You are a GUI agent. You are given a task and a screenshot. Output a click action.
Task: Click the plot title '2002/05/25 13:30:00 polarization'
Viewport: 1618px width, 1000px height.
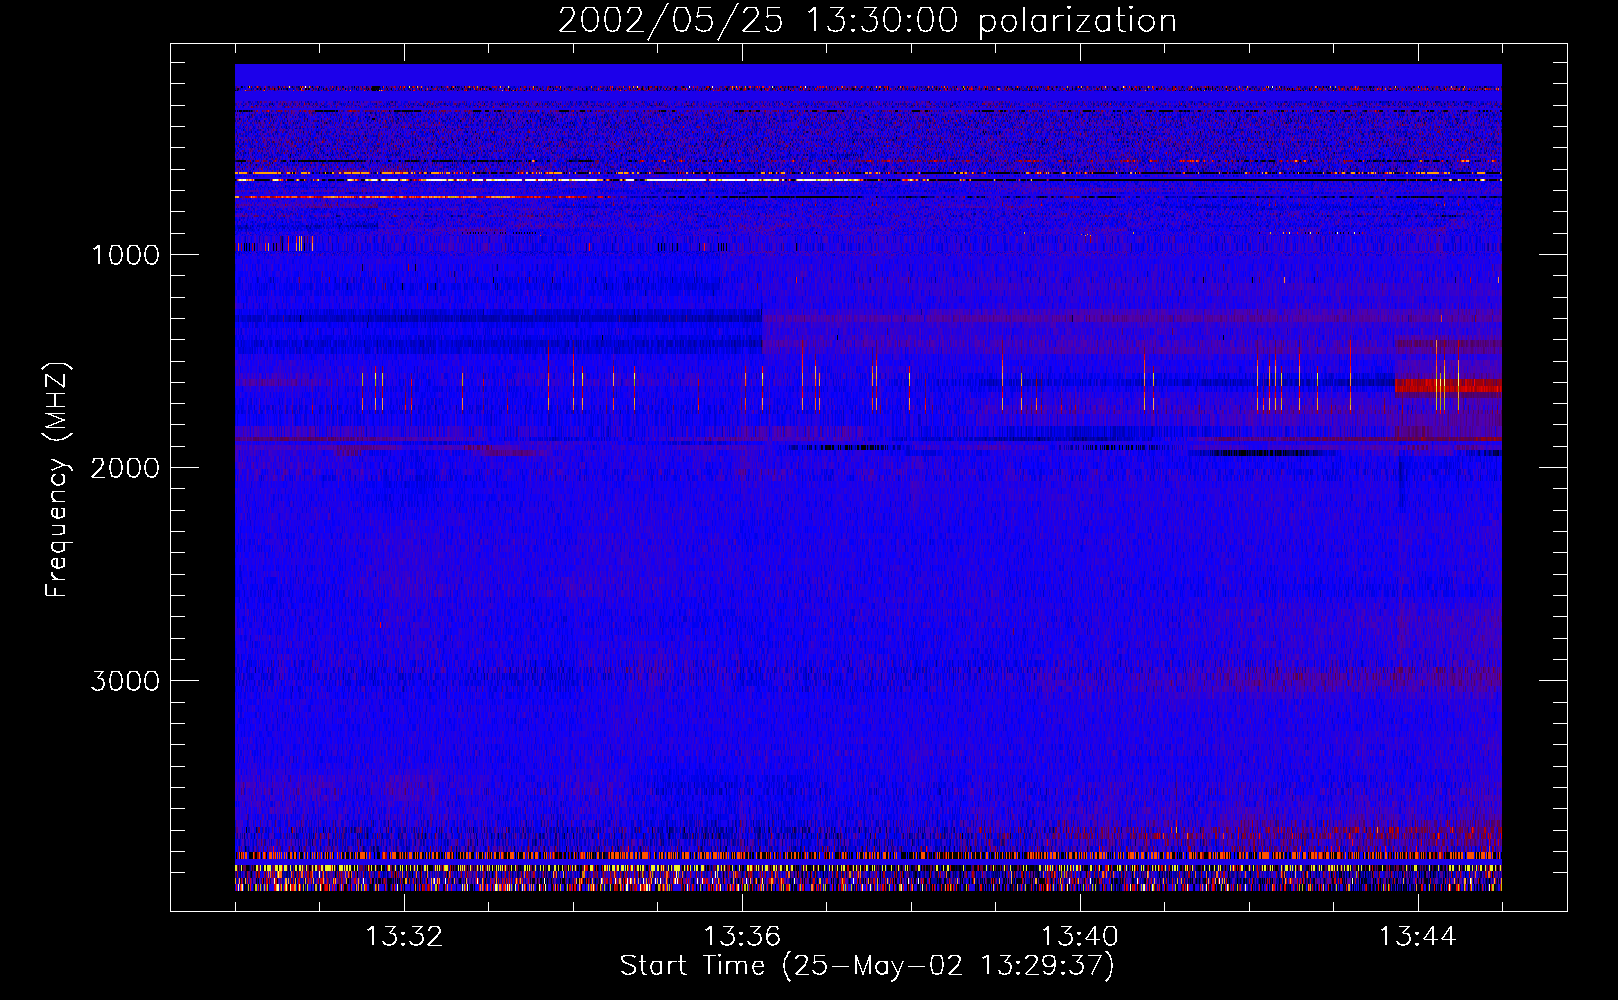point(867,21)
